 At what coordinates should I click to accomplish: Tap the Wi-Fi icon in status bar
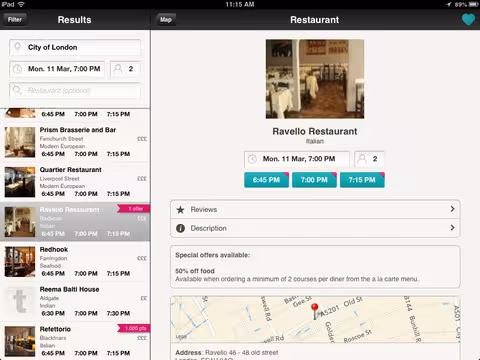pyautogui.click(x=21, y=4)
